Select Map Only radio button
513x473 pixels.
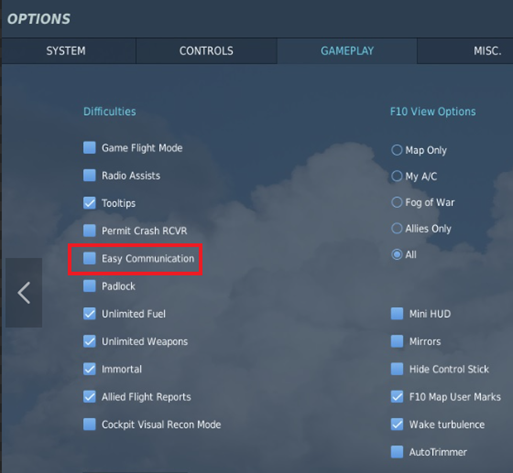pos(397,150)
